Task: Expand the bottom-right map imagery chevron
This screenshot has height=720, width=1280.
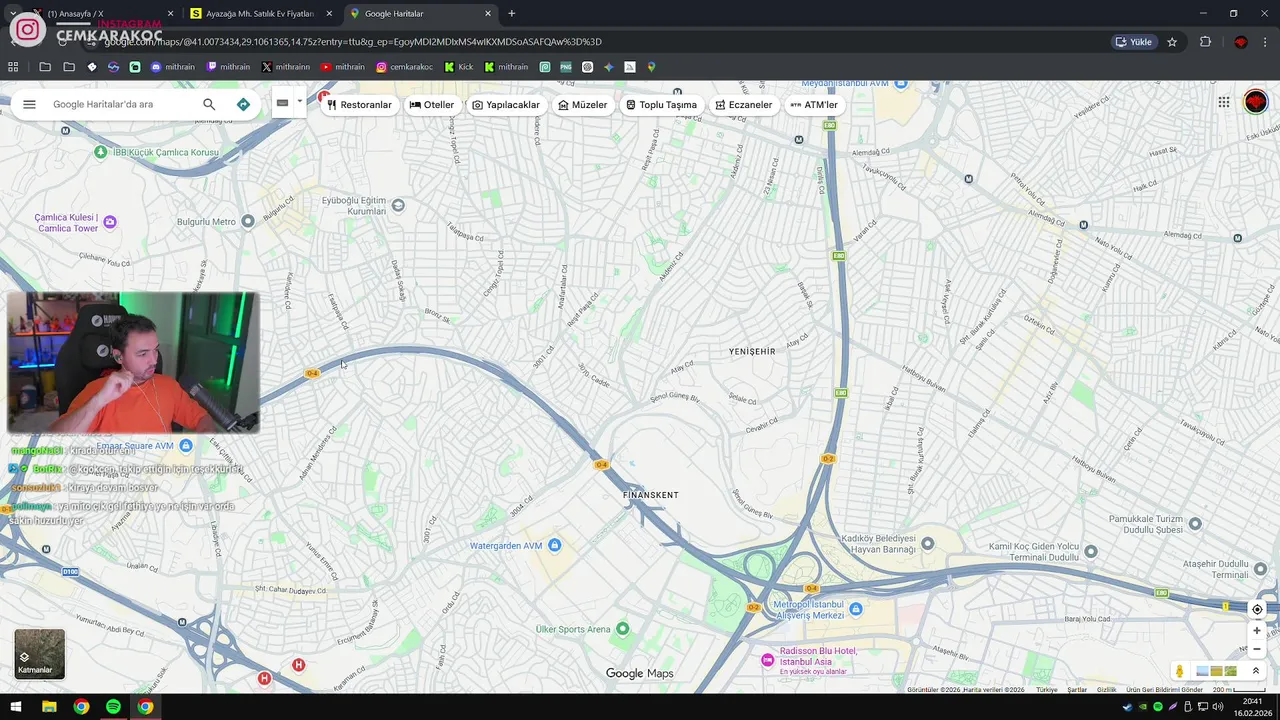Action: coord(1256,671)
